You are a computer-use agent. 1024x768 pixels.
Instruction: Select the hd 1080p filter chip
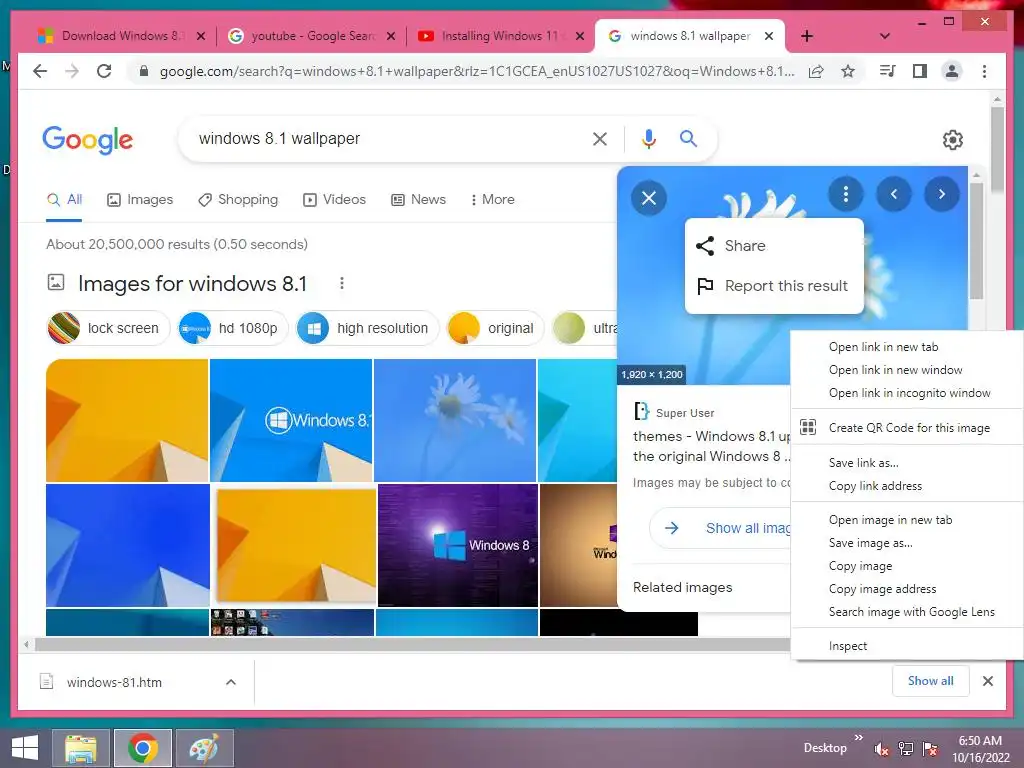pos(232,328)
